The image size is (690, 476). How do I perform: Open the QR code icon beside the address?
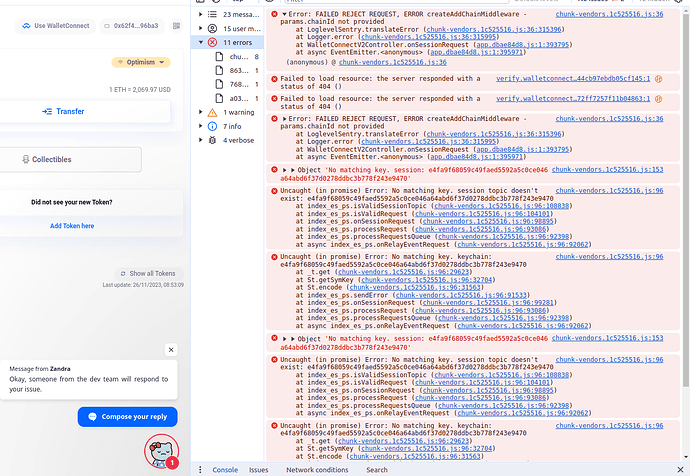tap(176, 26)
